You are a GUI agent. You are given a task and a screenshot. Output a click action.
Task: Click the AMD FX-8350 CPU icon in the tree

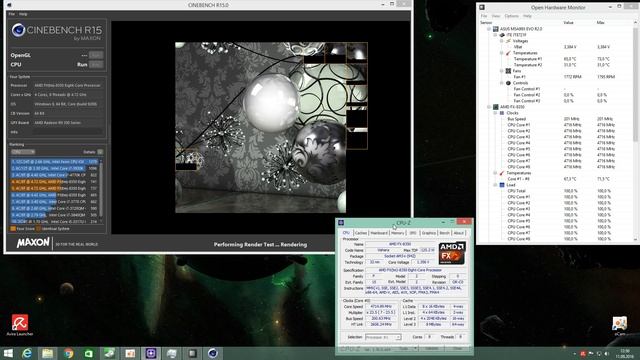pos(496,107)
